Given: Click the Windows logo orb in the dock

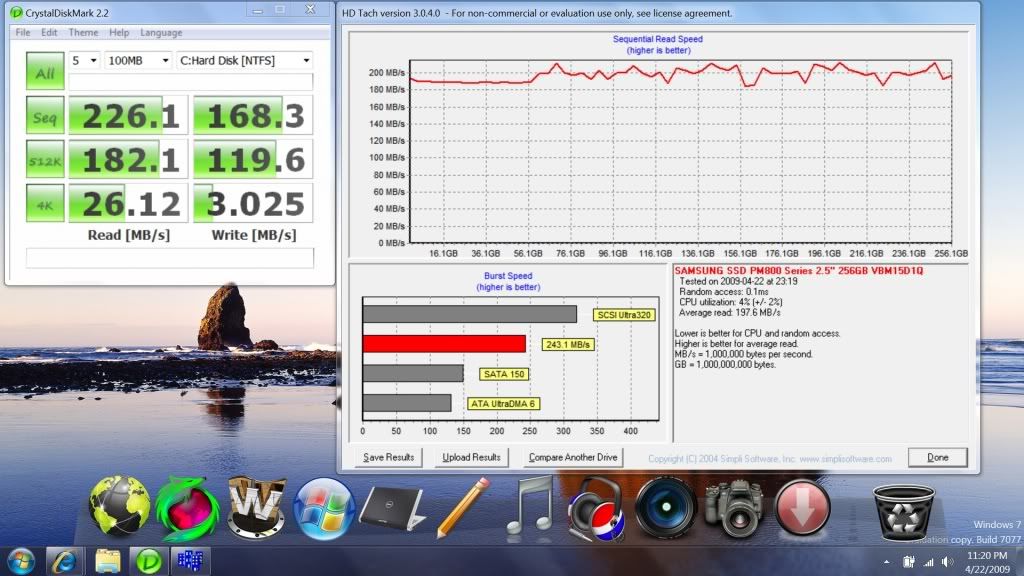Looking at the screenshot, I should (x=324, y=508).
